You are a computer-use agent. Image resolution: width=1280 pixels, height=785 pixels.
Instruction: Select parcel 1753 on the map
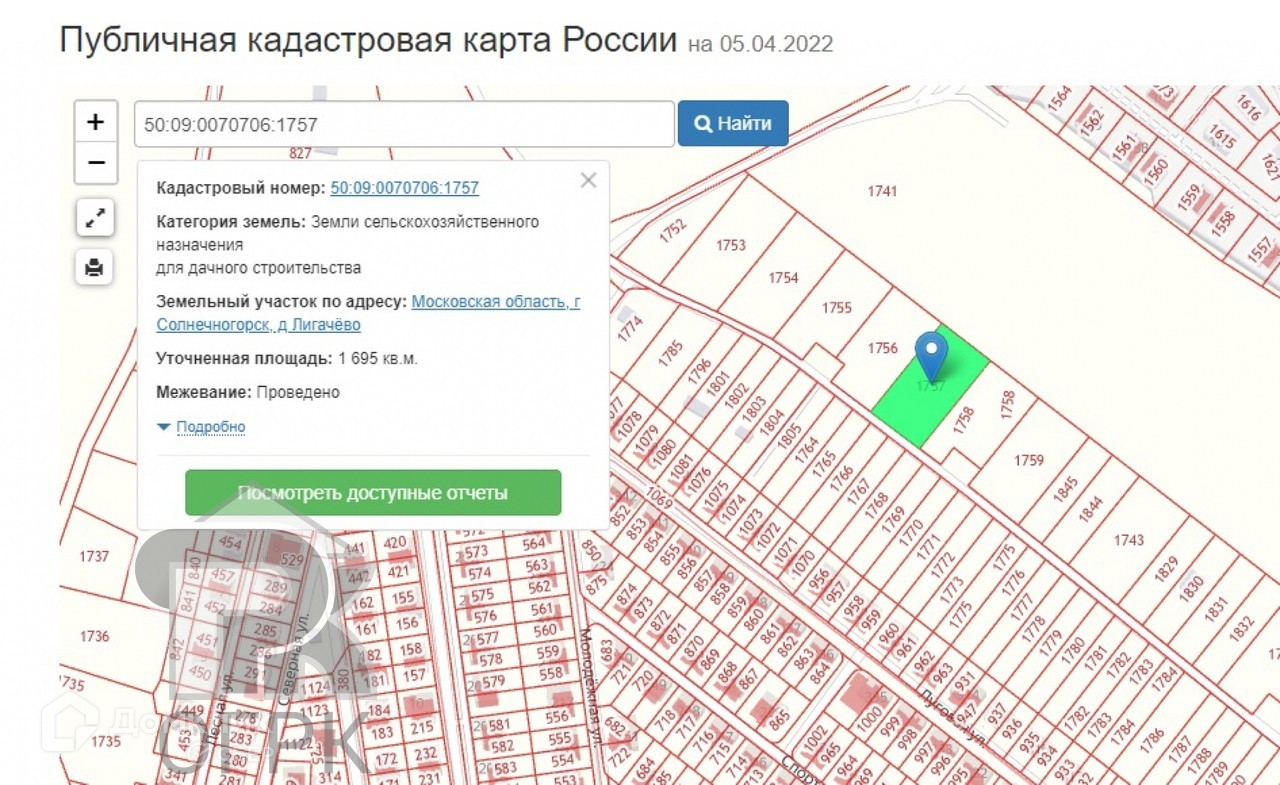731,245
